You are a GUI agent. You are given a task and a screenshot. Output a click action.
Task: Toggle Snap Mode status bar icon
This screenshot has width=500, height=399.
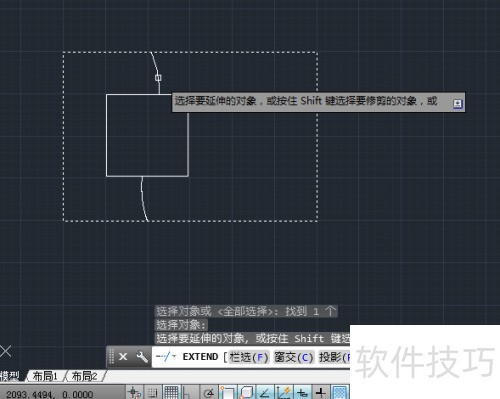[x=153, y=393]
